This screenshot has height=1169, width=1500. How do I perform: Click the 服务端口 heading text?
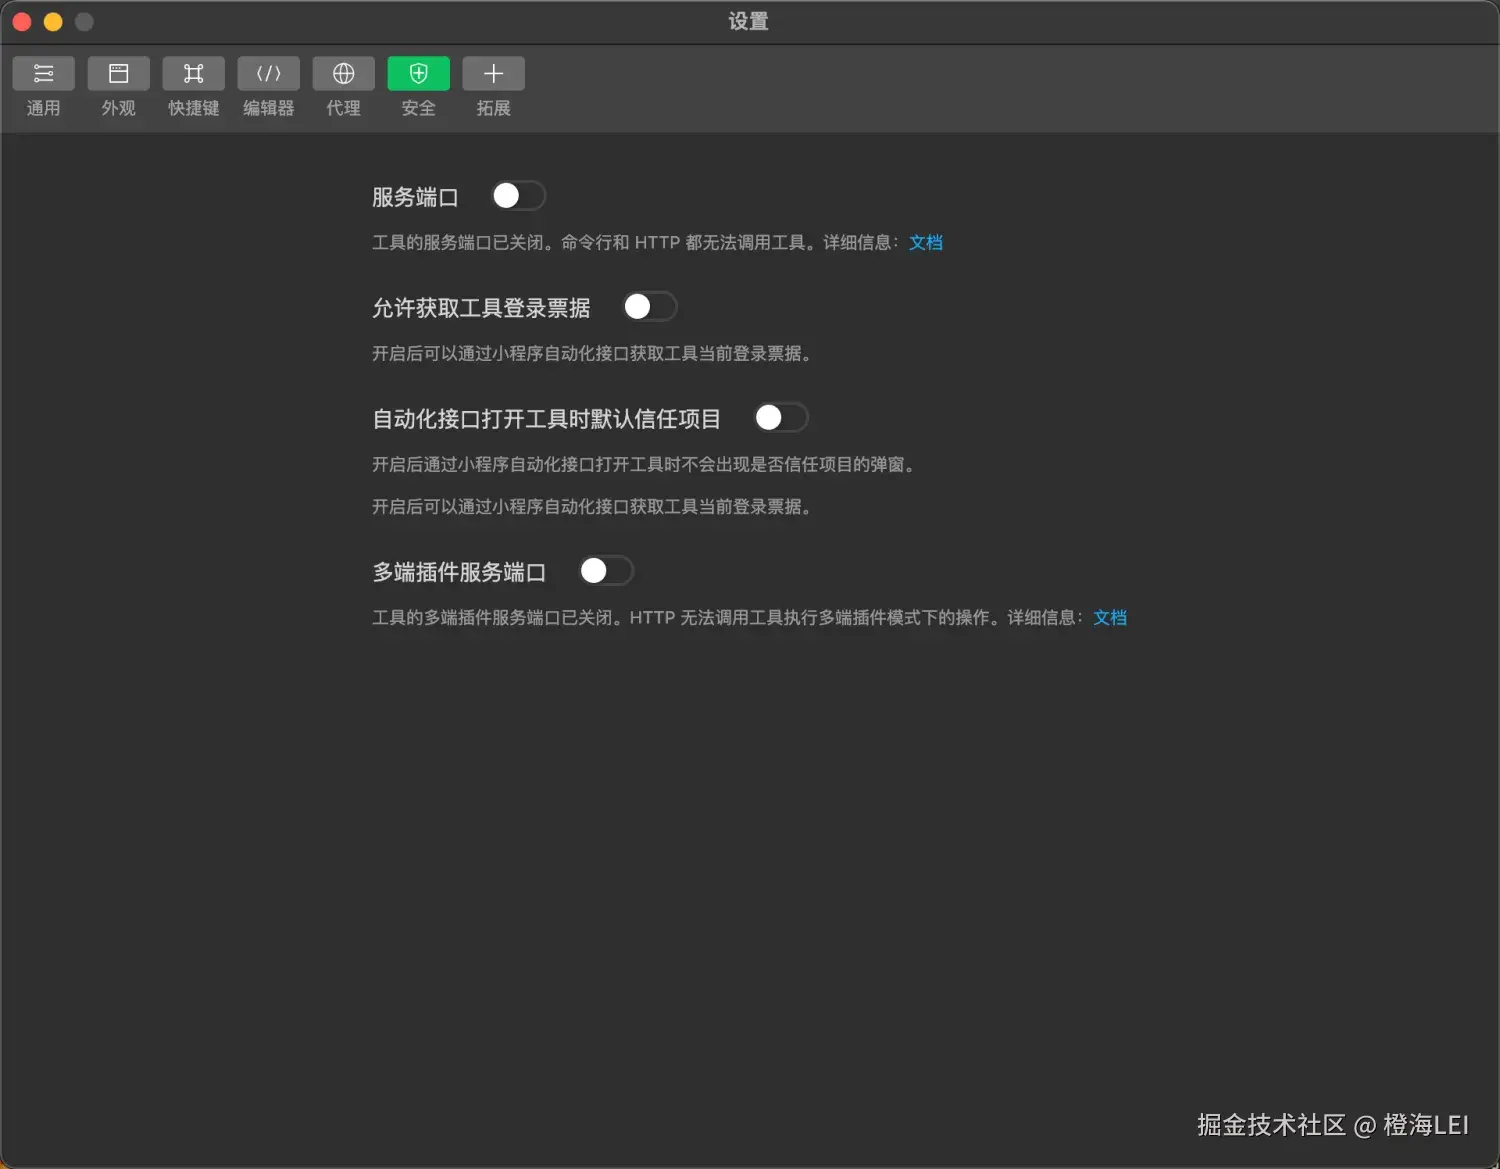point(415,197)
